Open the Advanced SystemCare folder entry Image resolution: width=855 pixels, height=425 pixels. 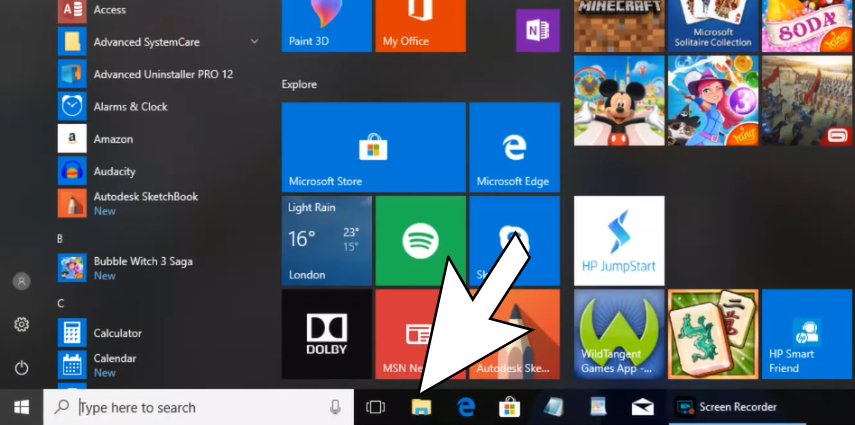pyautogui.click(x=158, y=42)
